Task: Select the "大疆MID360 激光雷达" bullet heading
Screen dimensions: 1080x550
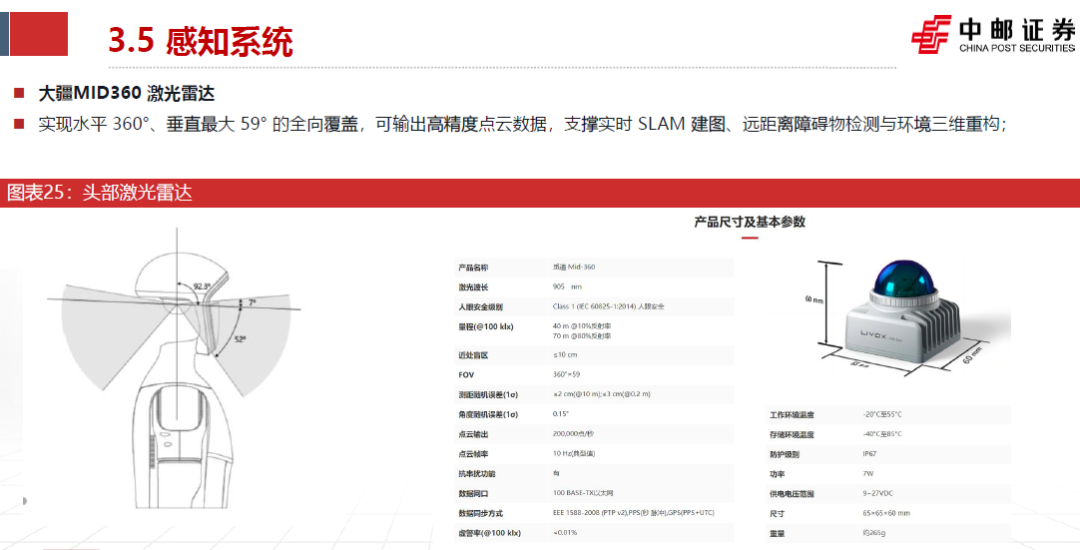Action: [126, 93]
